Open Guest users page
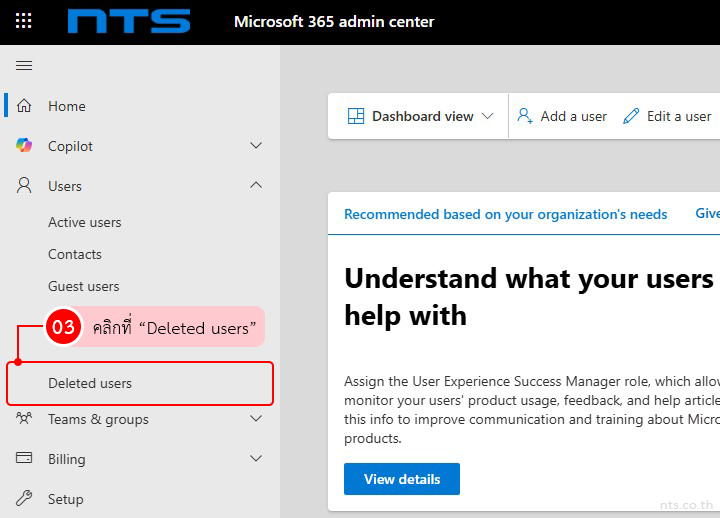720x518 pixels. [x=84, y=286]
